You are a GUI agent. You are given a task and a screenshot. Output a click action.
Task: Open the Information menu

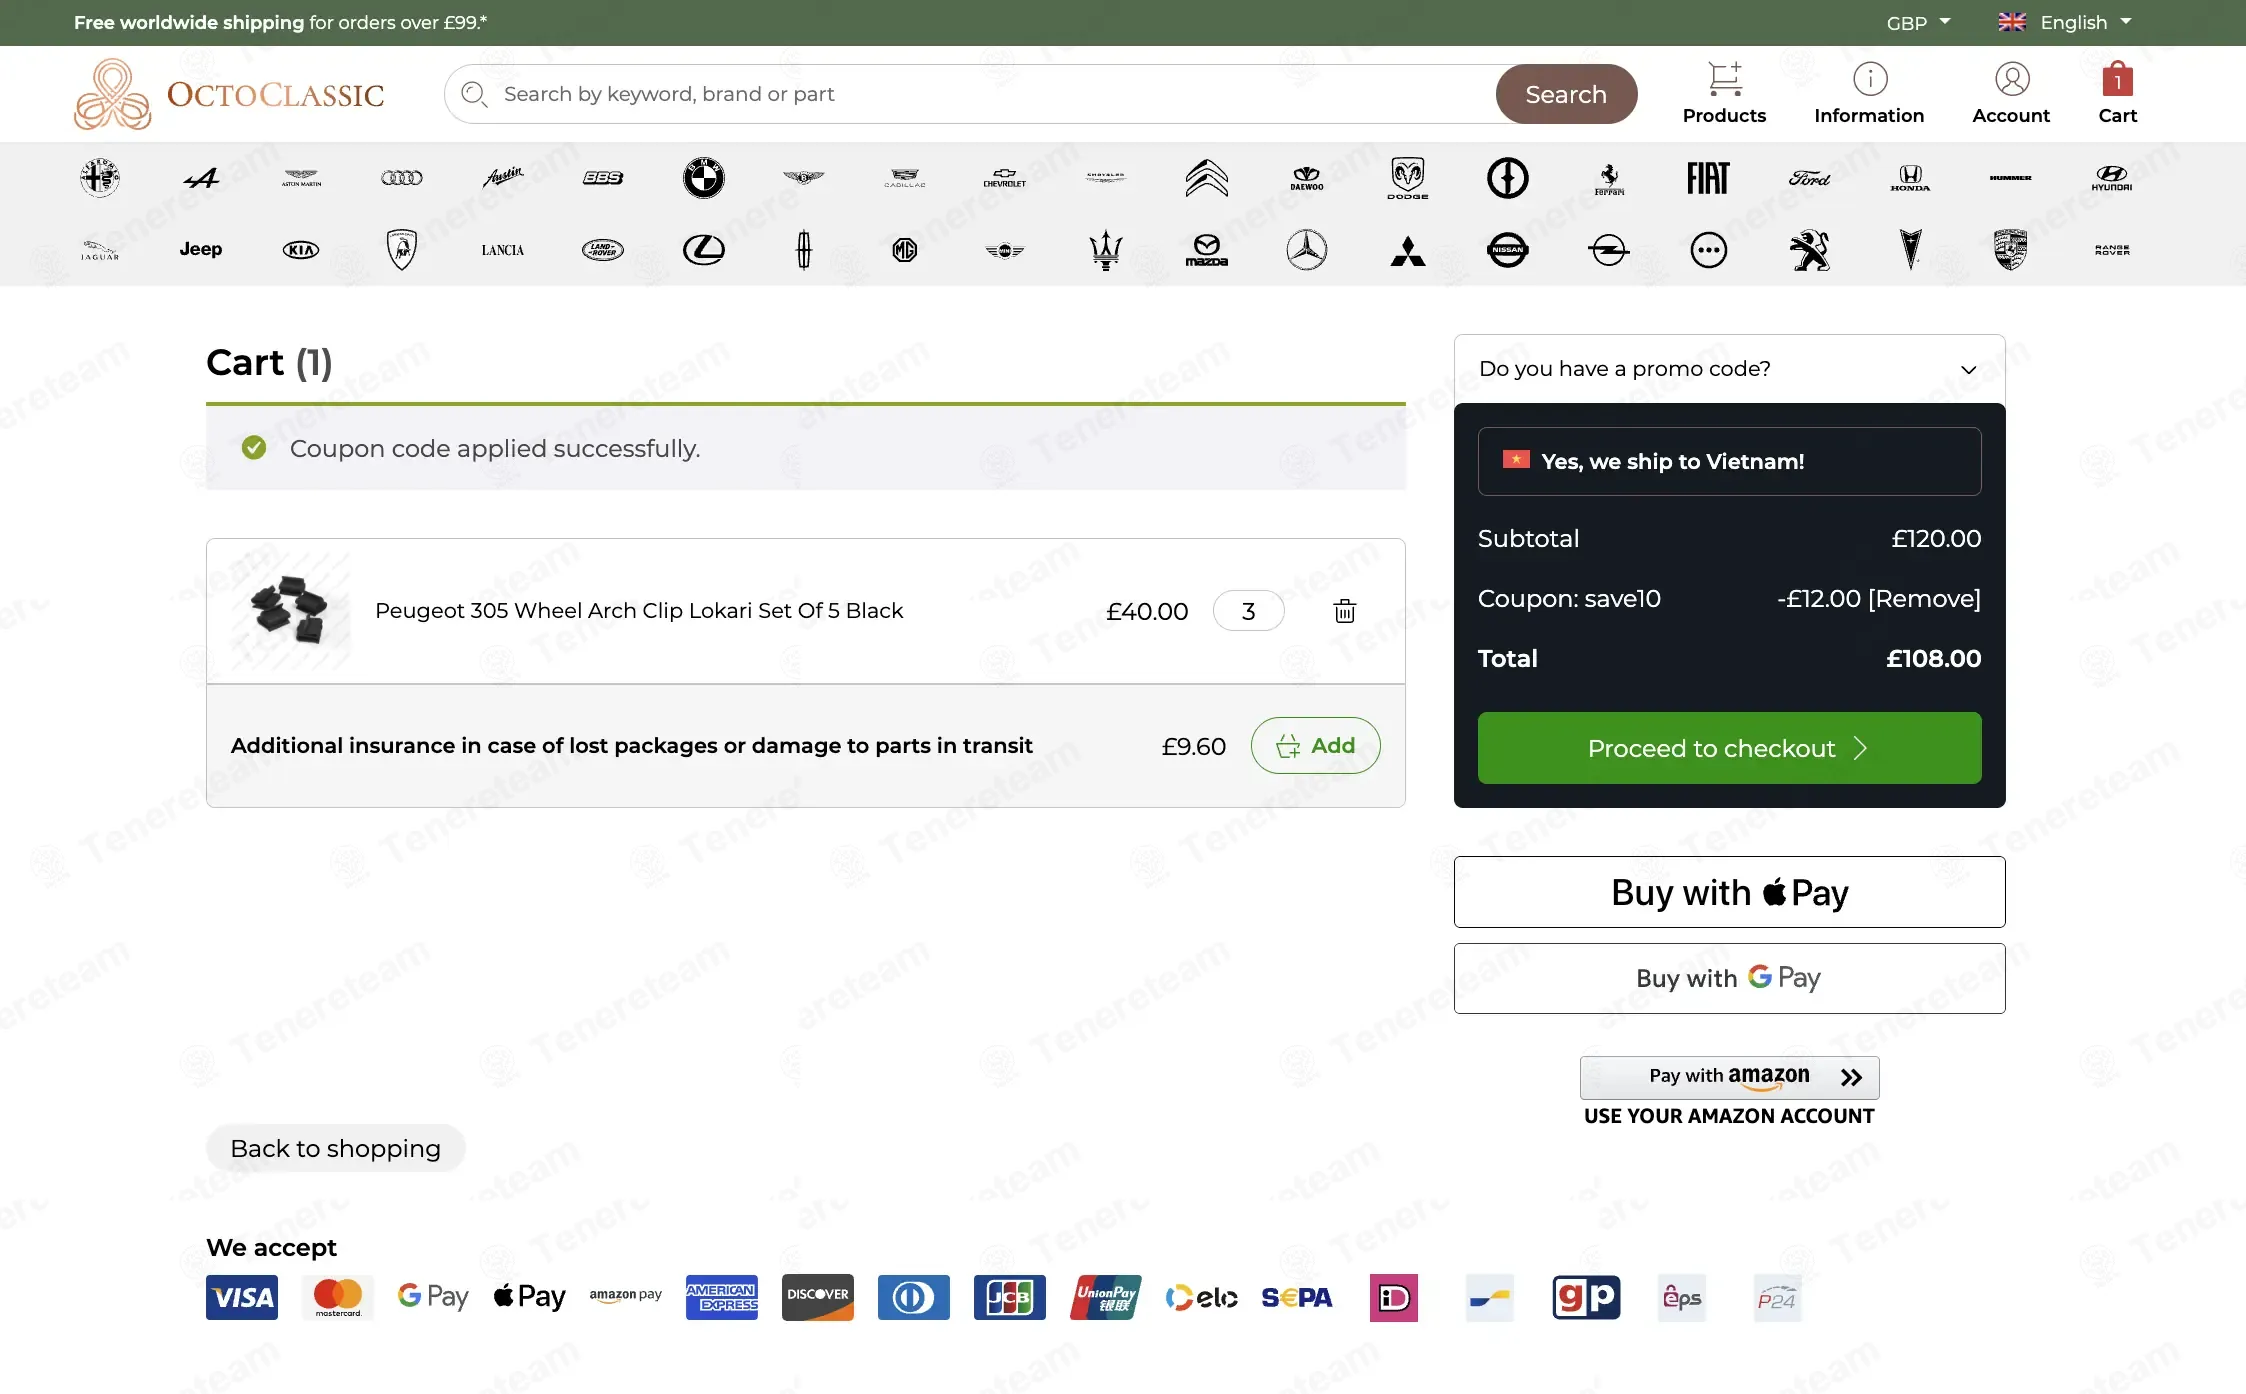[x=1869, y=93]
